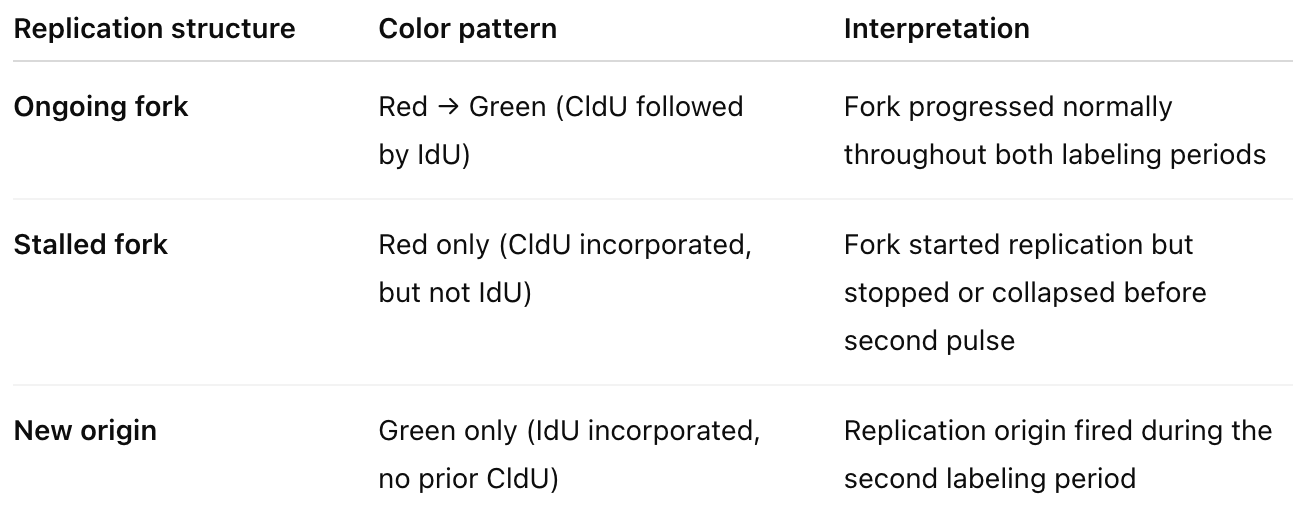Click the Interpretation column header
Viewport: 1314px width, 524px height.
click(936, 29)
